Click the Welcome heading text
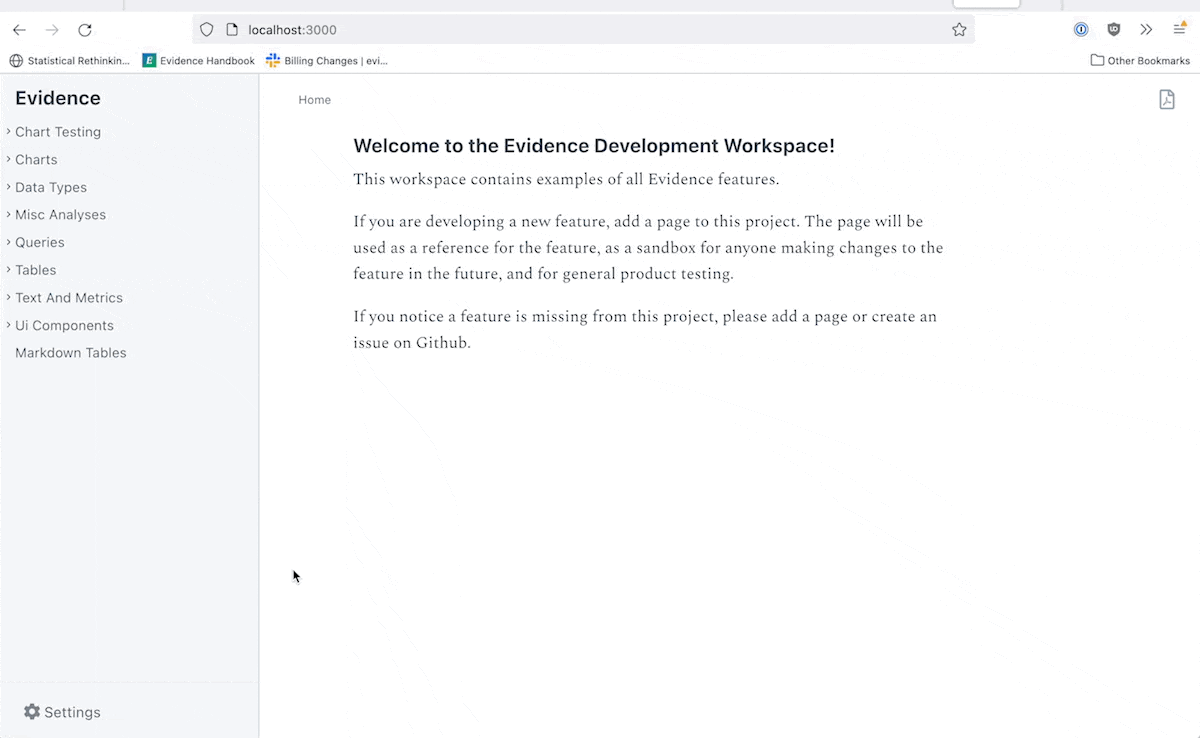The image size is (1200, 738). (x=594, y=146)
